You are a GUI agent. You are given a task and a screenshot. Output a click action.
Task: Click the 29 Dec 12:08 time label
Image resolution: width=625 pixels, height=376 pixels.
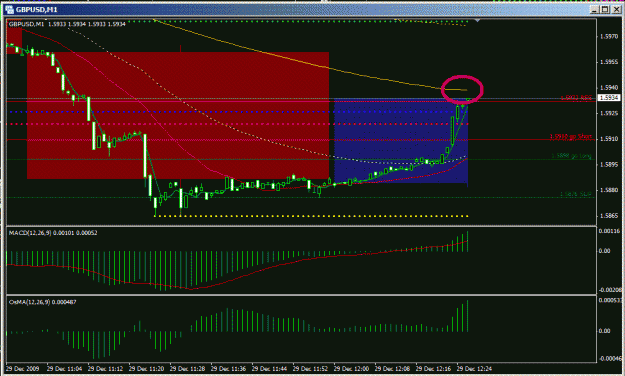point(392,368)
